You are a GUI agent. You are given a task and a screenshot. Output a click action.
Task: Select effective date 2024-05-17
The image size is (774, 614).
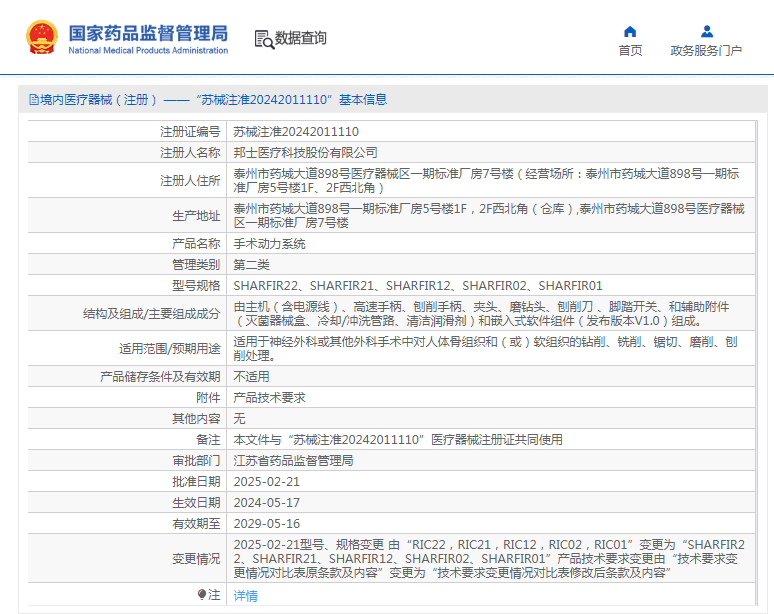pos(267,502)
